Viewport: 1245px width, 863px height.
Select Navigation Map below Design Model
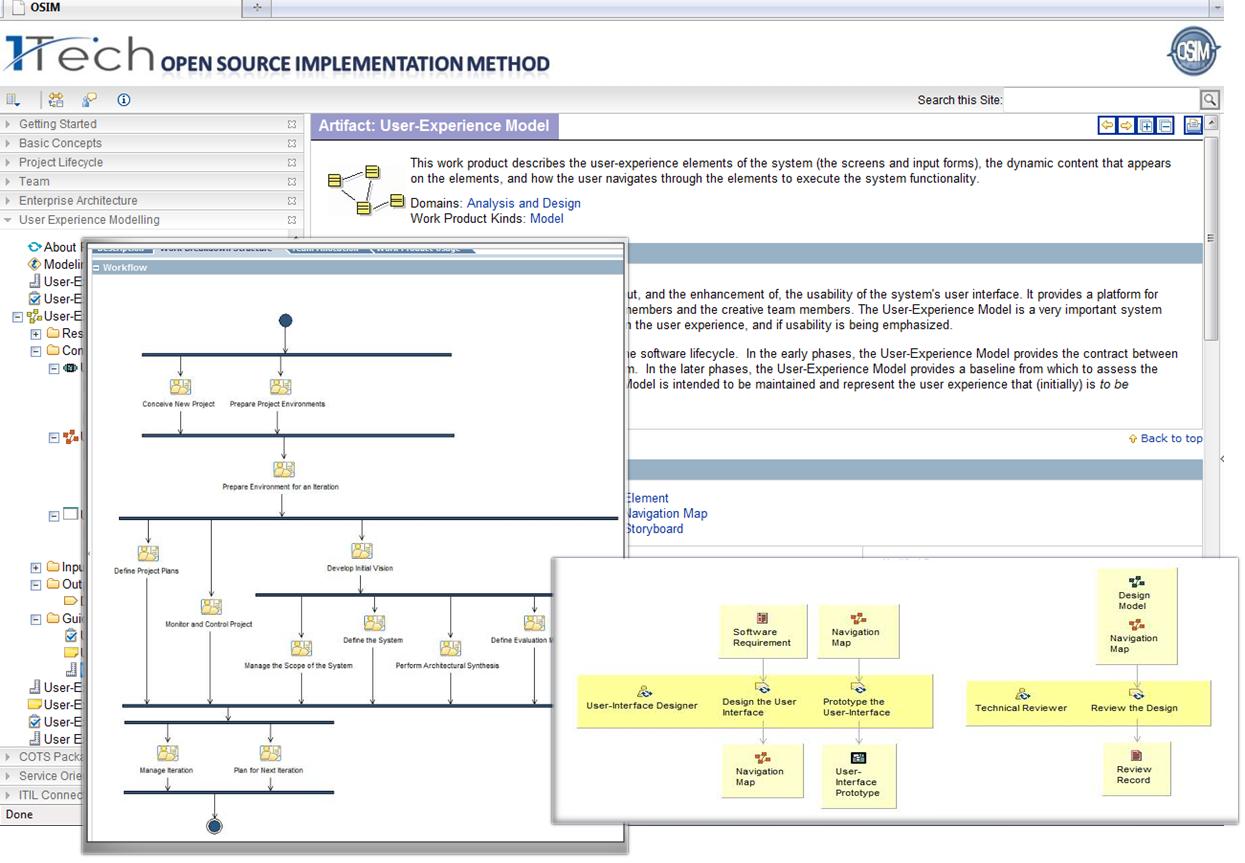[1134, 637]
